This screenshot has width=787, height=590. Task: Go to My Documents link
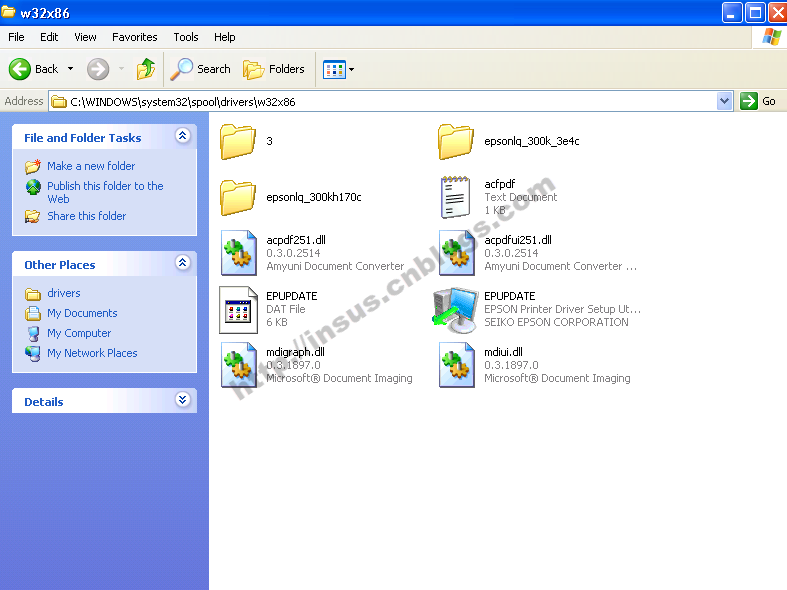point(82,313)
